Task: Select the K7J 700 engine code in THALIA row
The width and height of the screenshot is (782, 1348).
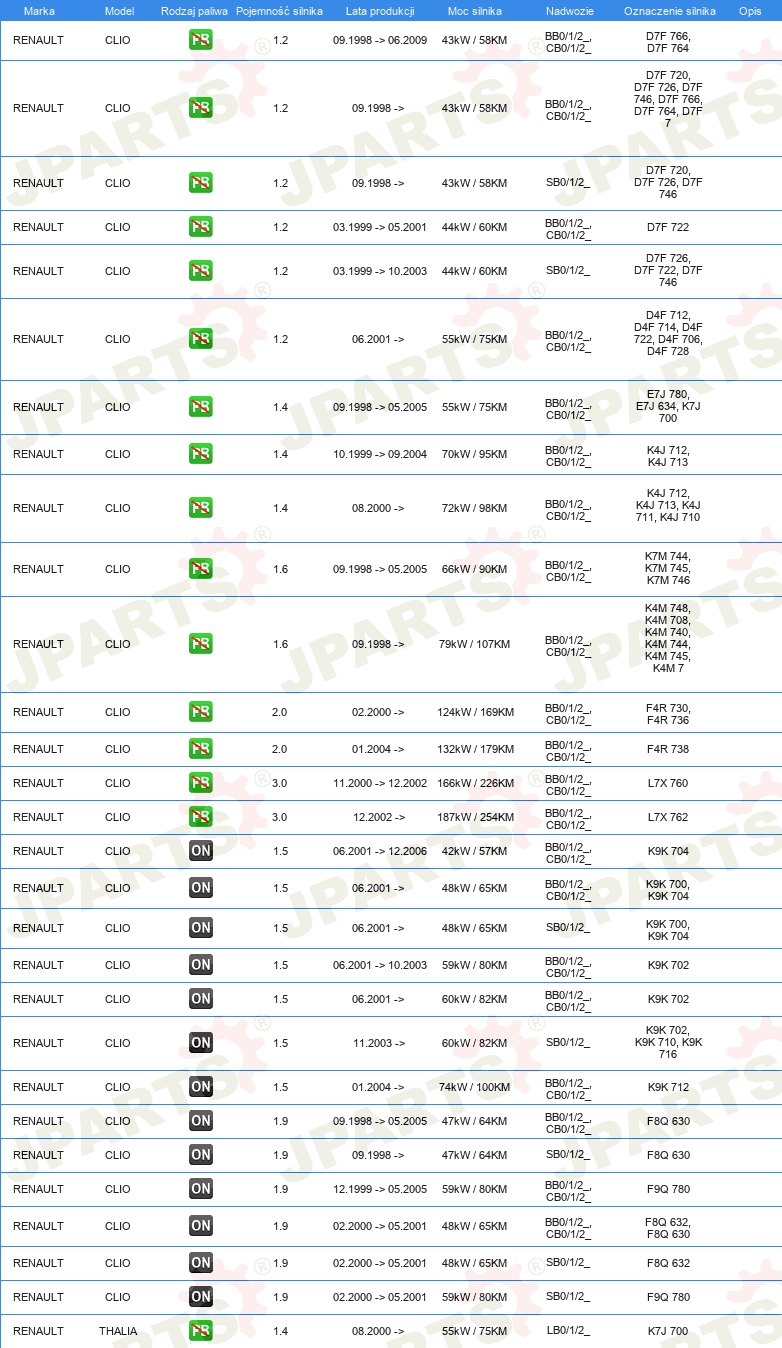Action: pyautogui.click(x=668, y=1331)
